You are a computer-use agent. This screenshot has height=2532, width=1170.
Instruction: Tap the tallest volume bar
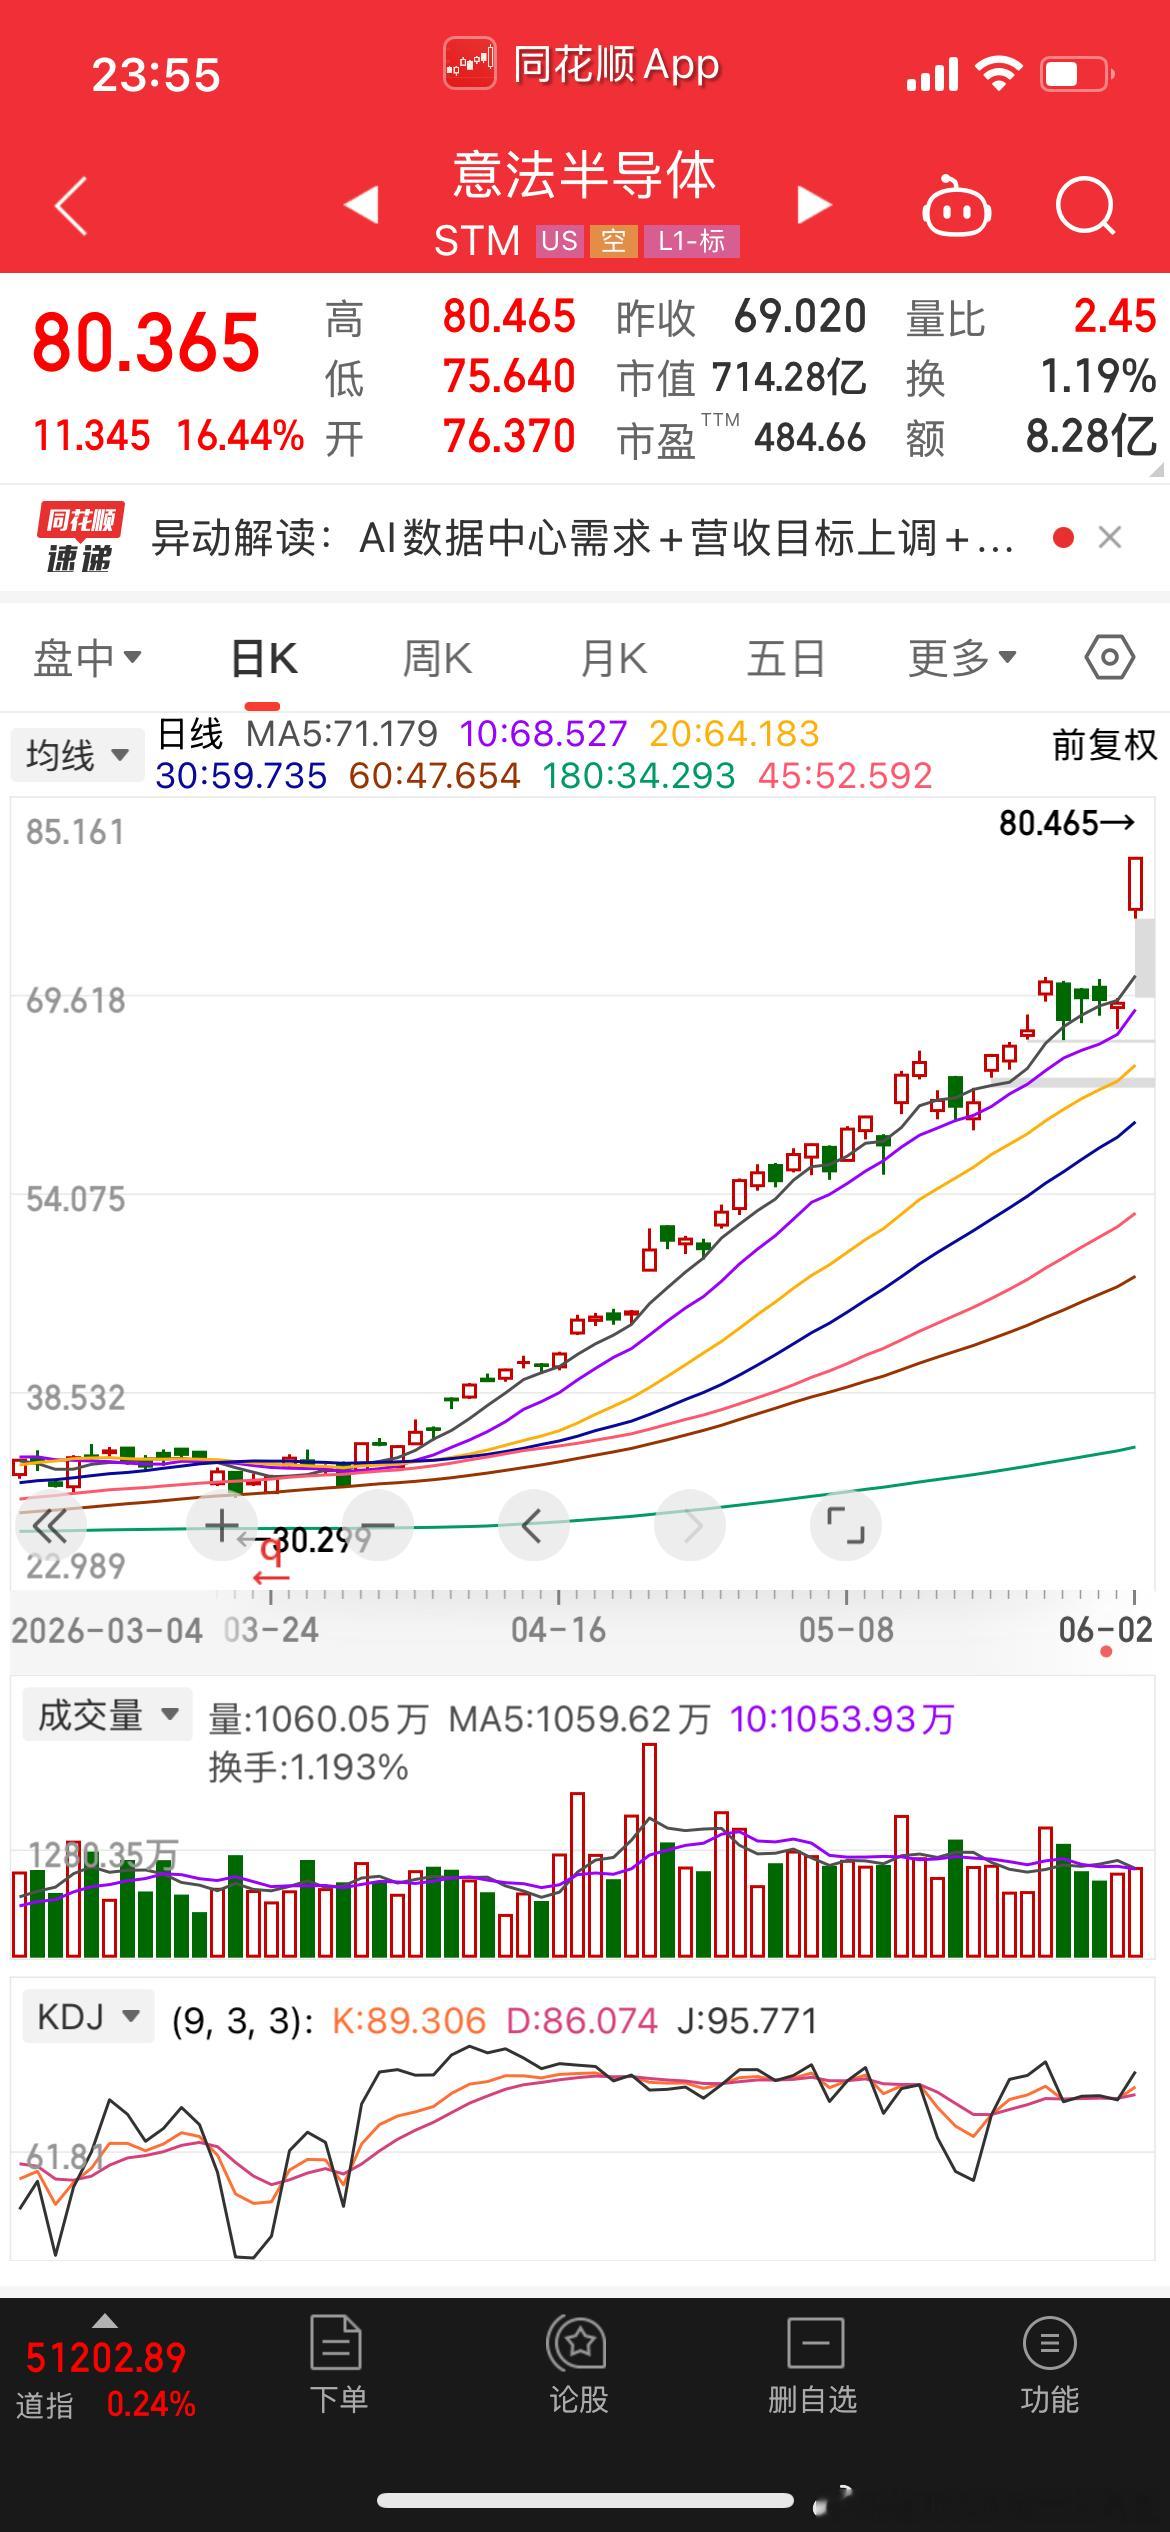649,1850
